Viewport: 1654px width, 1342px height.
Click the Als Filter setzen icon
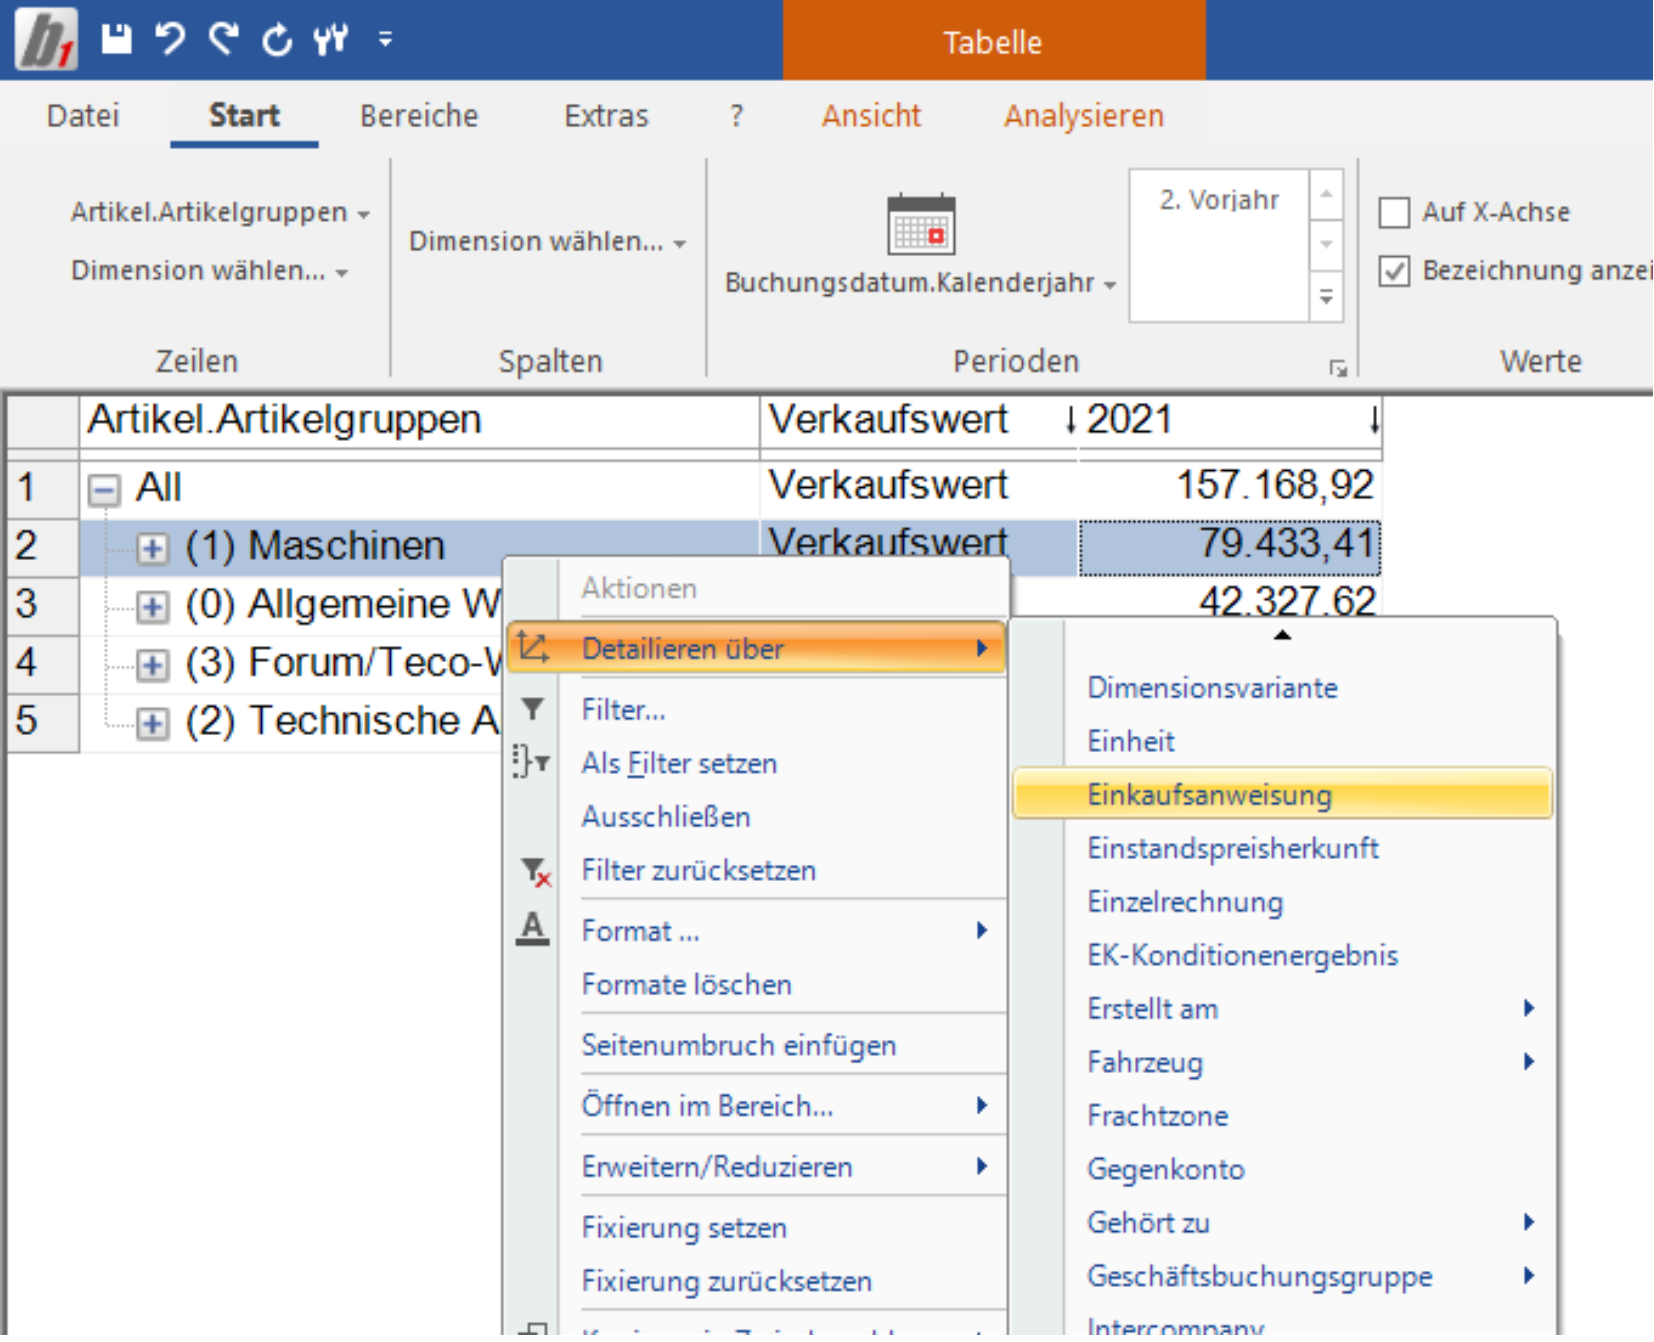531,762
